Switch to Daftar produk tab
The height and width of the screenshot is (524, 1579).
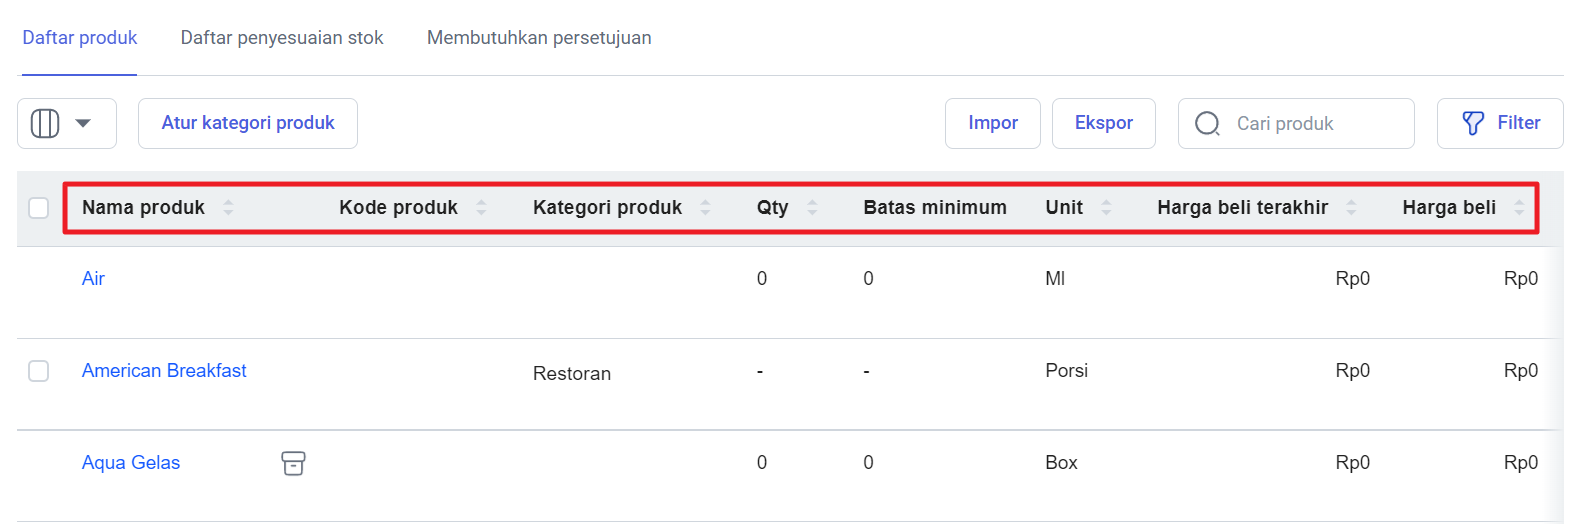tap(80, 38)
